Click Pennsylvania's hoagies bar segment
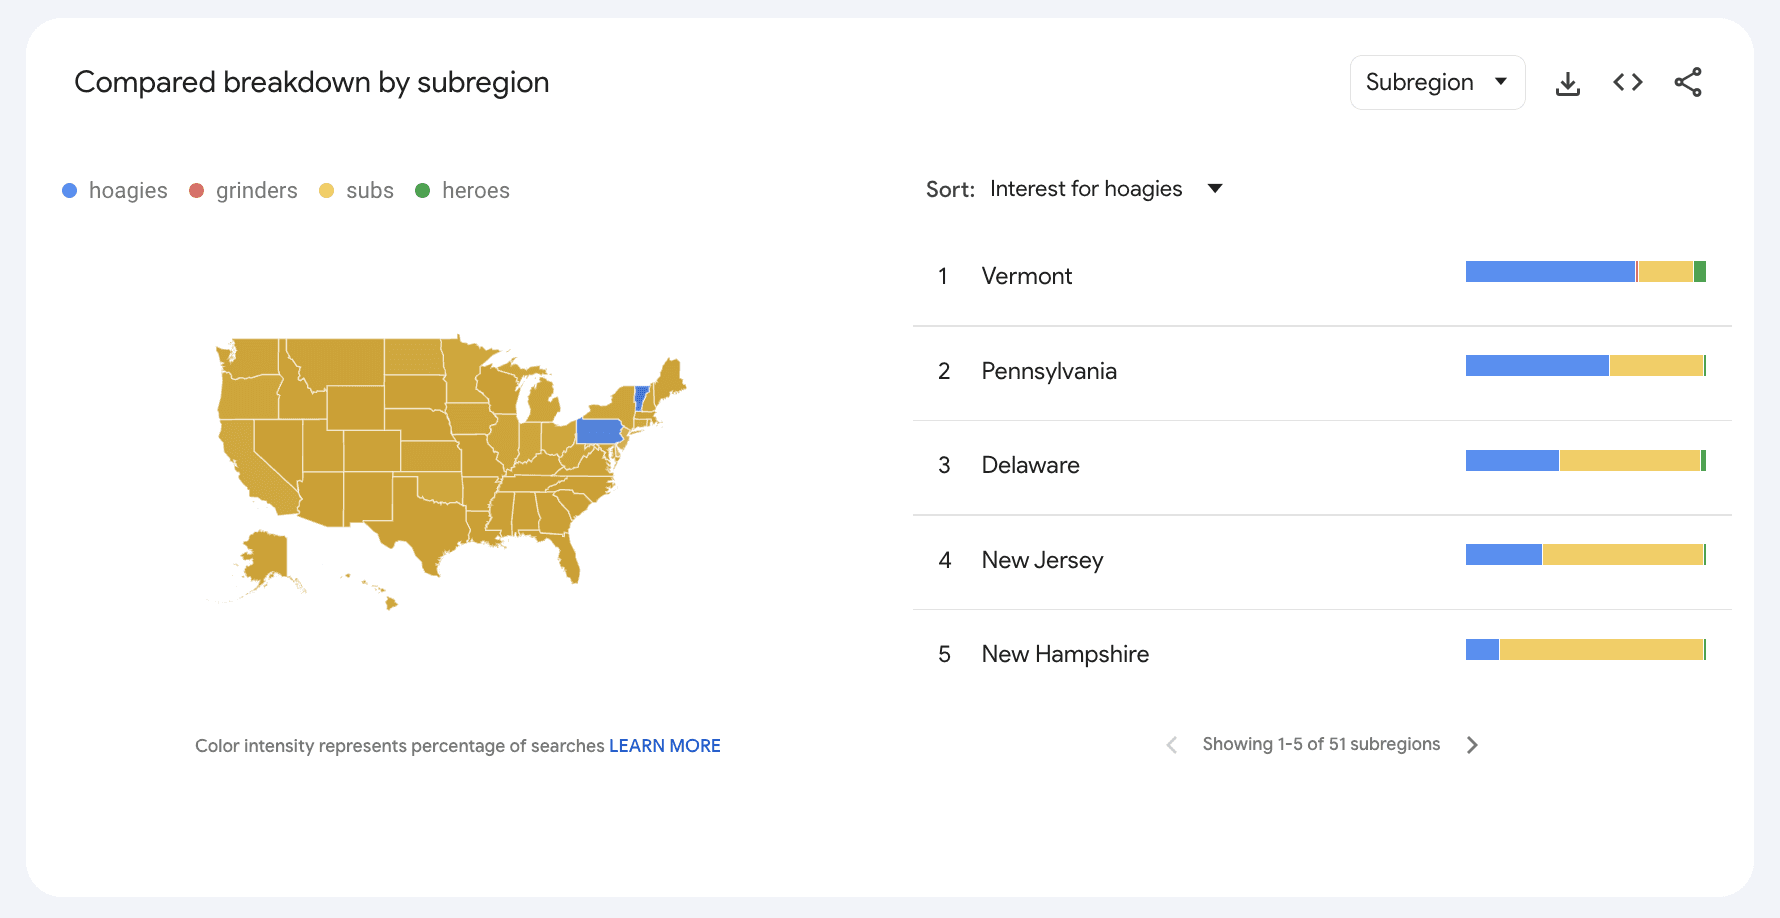1780x918 pixels. (x=1535, y=365)
